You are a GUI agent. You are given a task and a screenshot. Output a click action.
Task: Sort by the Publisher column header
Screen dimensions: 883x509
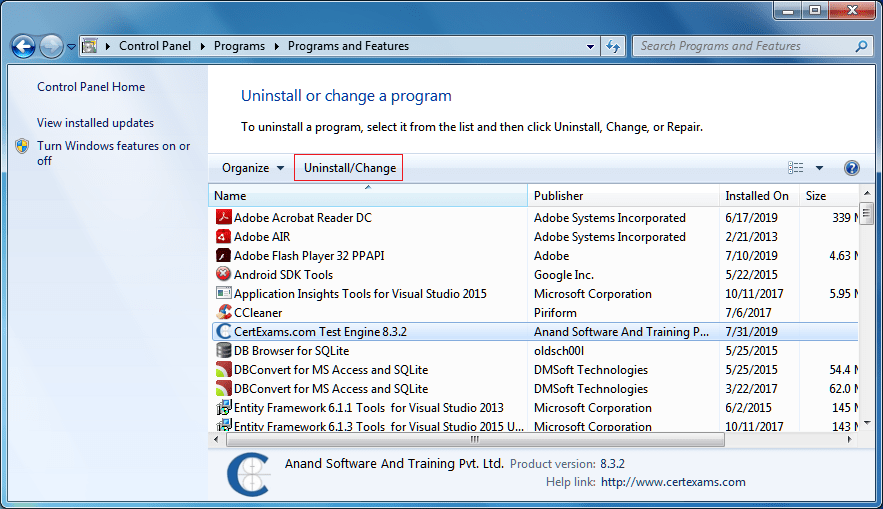tap(623, 195)
